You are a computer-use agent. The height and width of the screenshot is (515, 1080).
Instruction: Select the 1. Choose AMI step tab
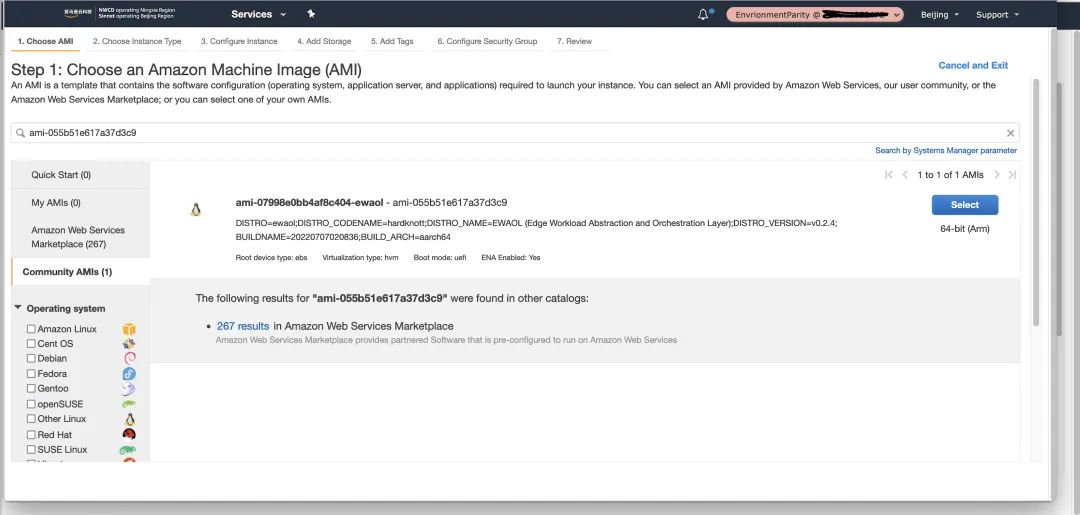point(45,41)
